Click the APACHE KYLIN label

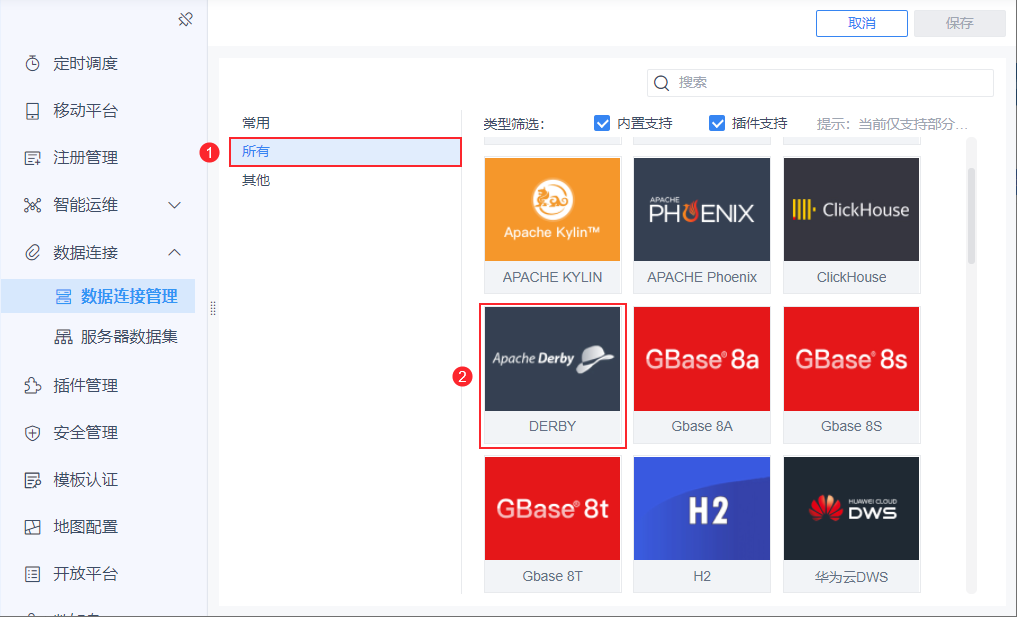pyautogui.click(x=553, y=277)
